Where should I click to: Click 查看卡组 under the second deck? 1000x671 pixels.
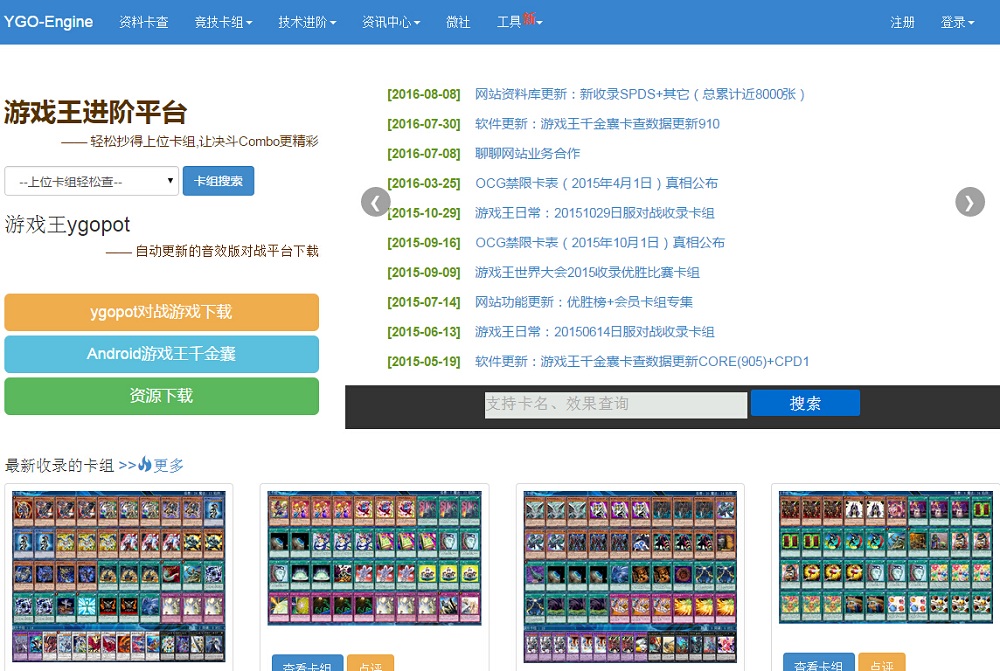307,663
